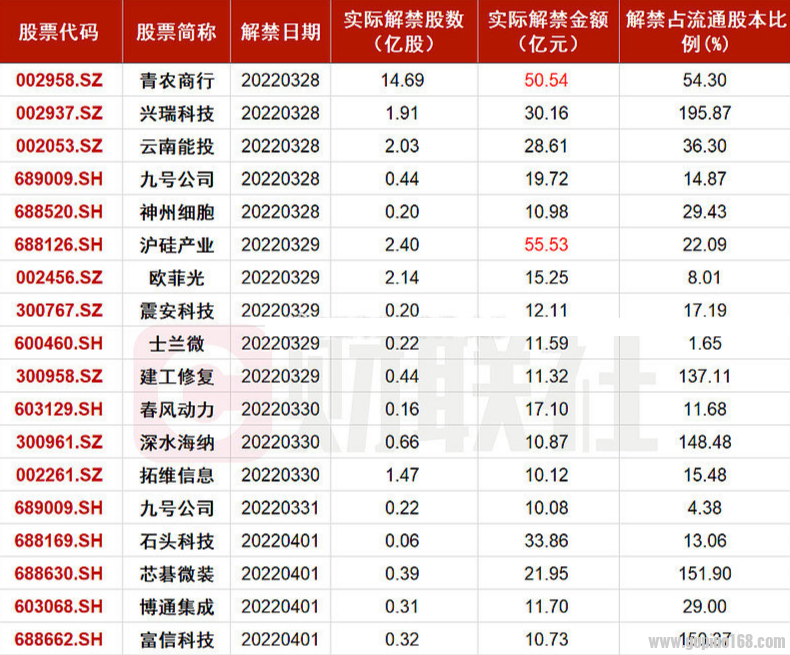Click stock name 博通集成
790x655 pixels.
click(x=177, y=607)
